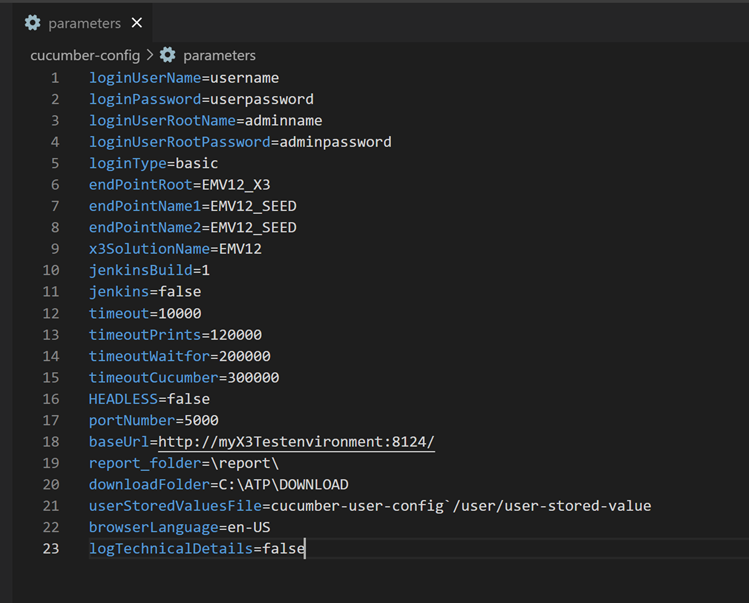Follow the baseUrl myX3Testenvironment link

coord(296,442)
